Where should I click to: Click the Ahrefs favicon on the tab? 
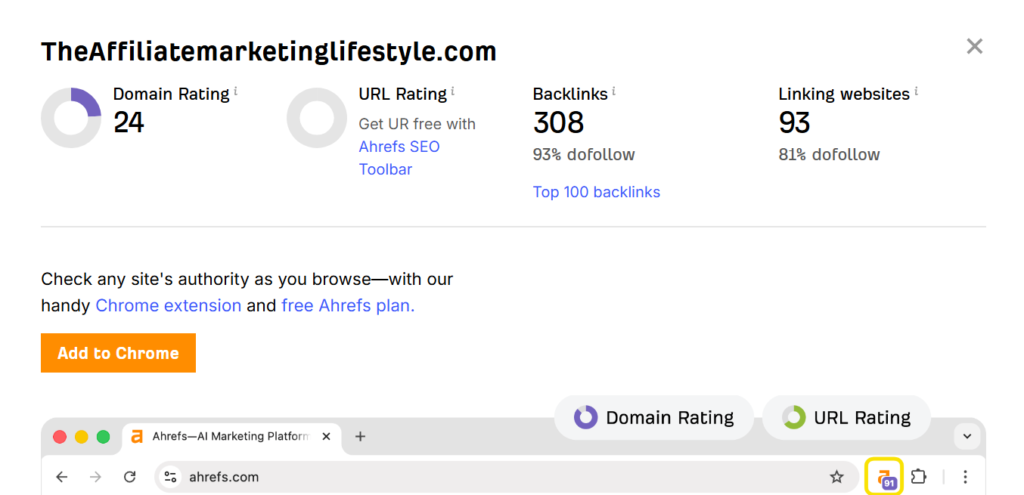click(x=137, y=436)
